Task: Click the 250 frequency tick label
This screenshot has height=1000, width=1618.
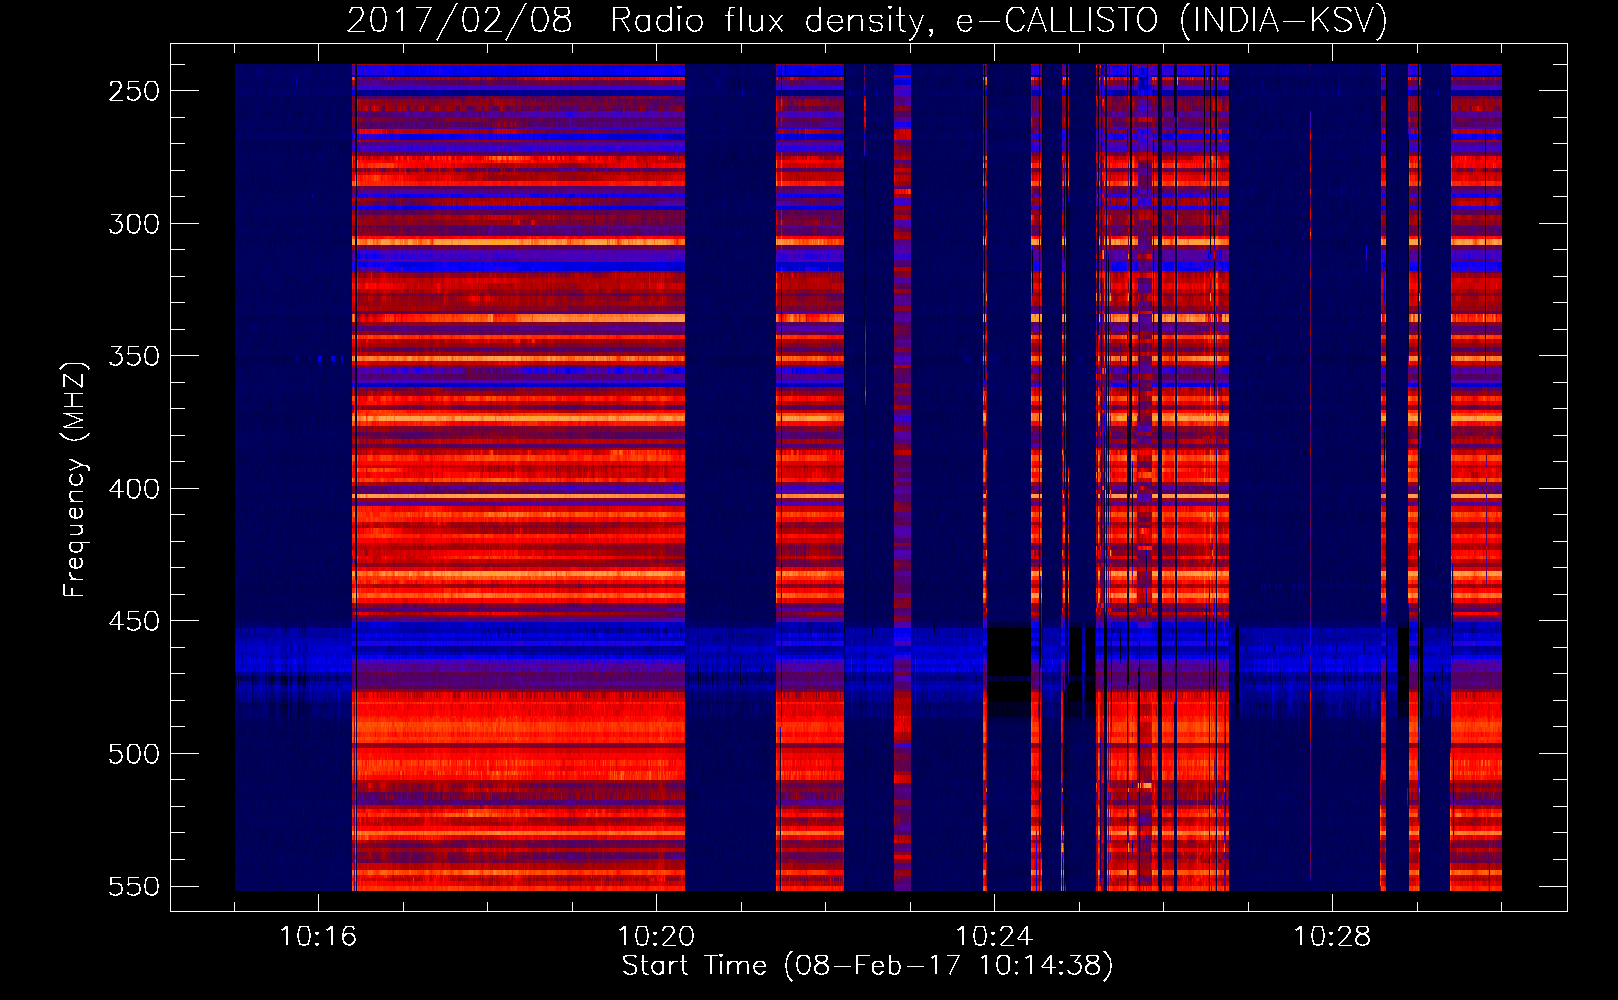Action: tap(134, 91)
